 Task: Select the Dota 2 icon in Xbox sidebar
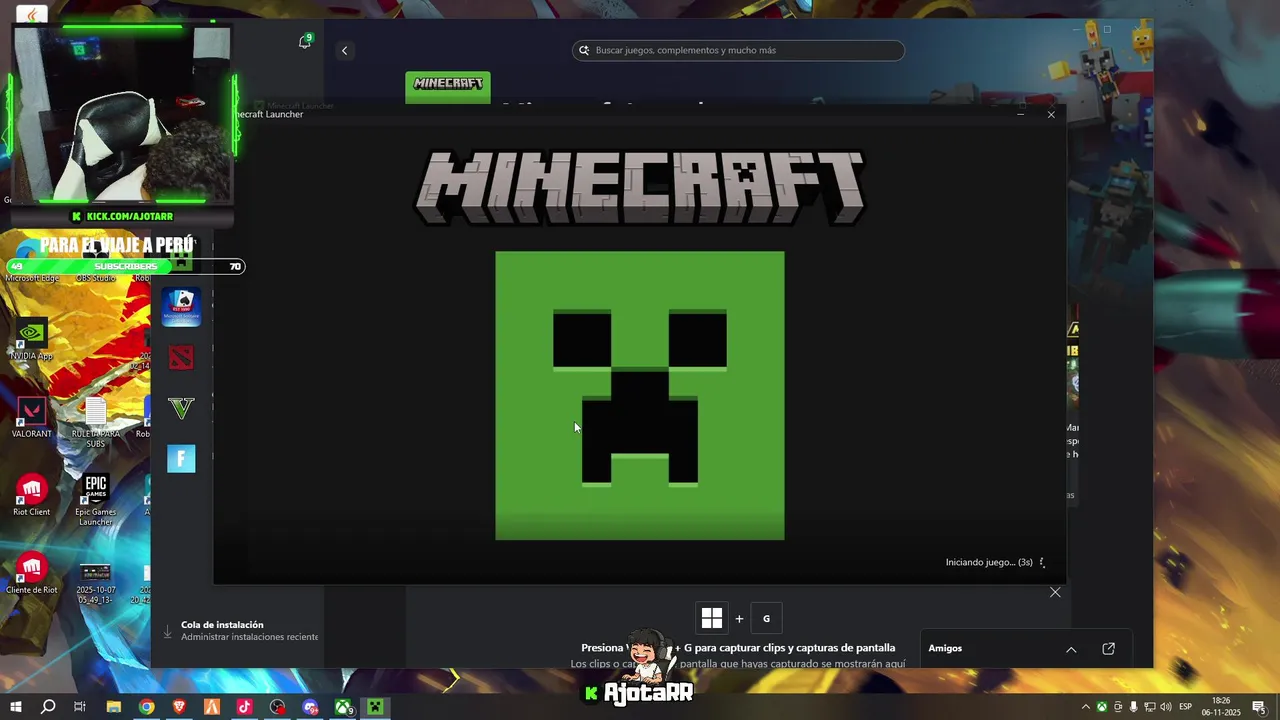[181, 358]
